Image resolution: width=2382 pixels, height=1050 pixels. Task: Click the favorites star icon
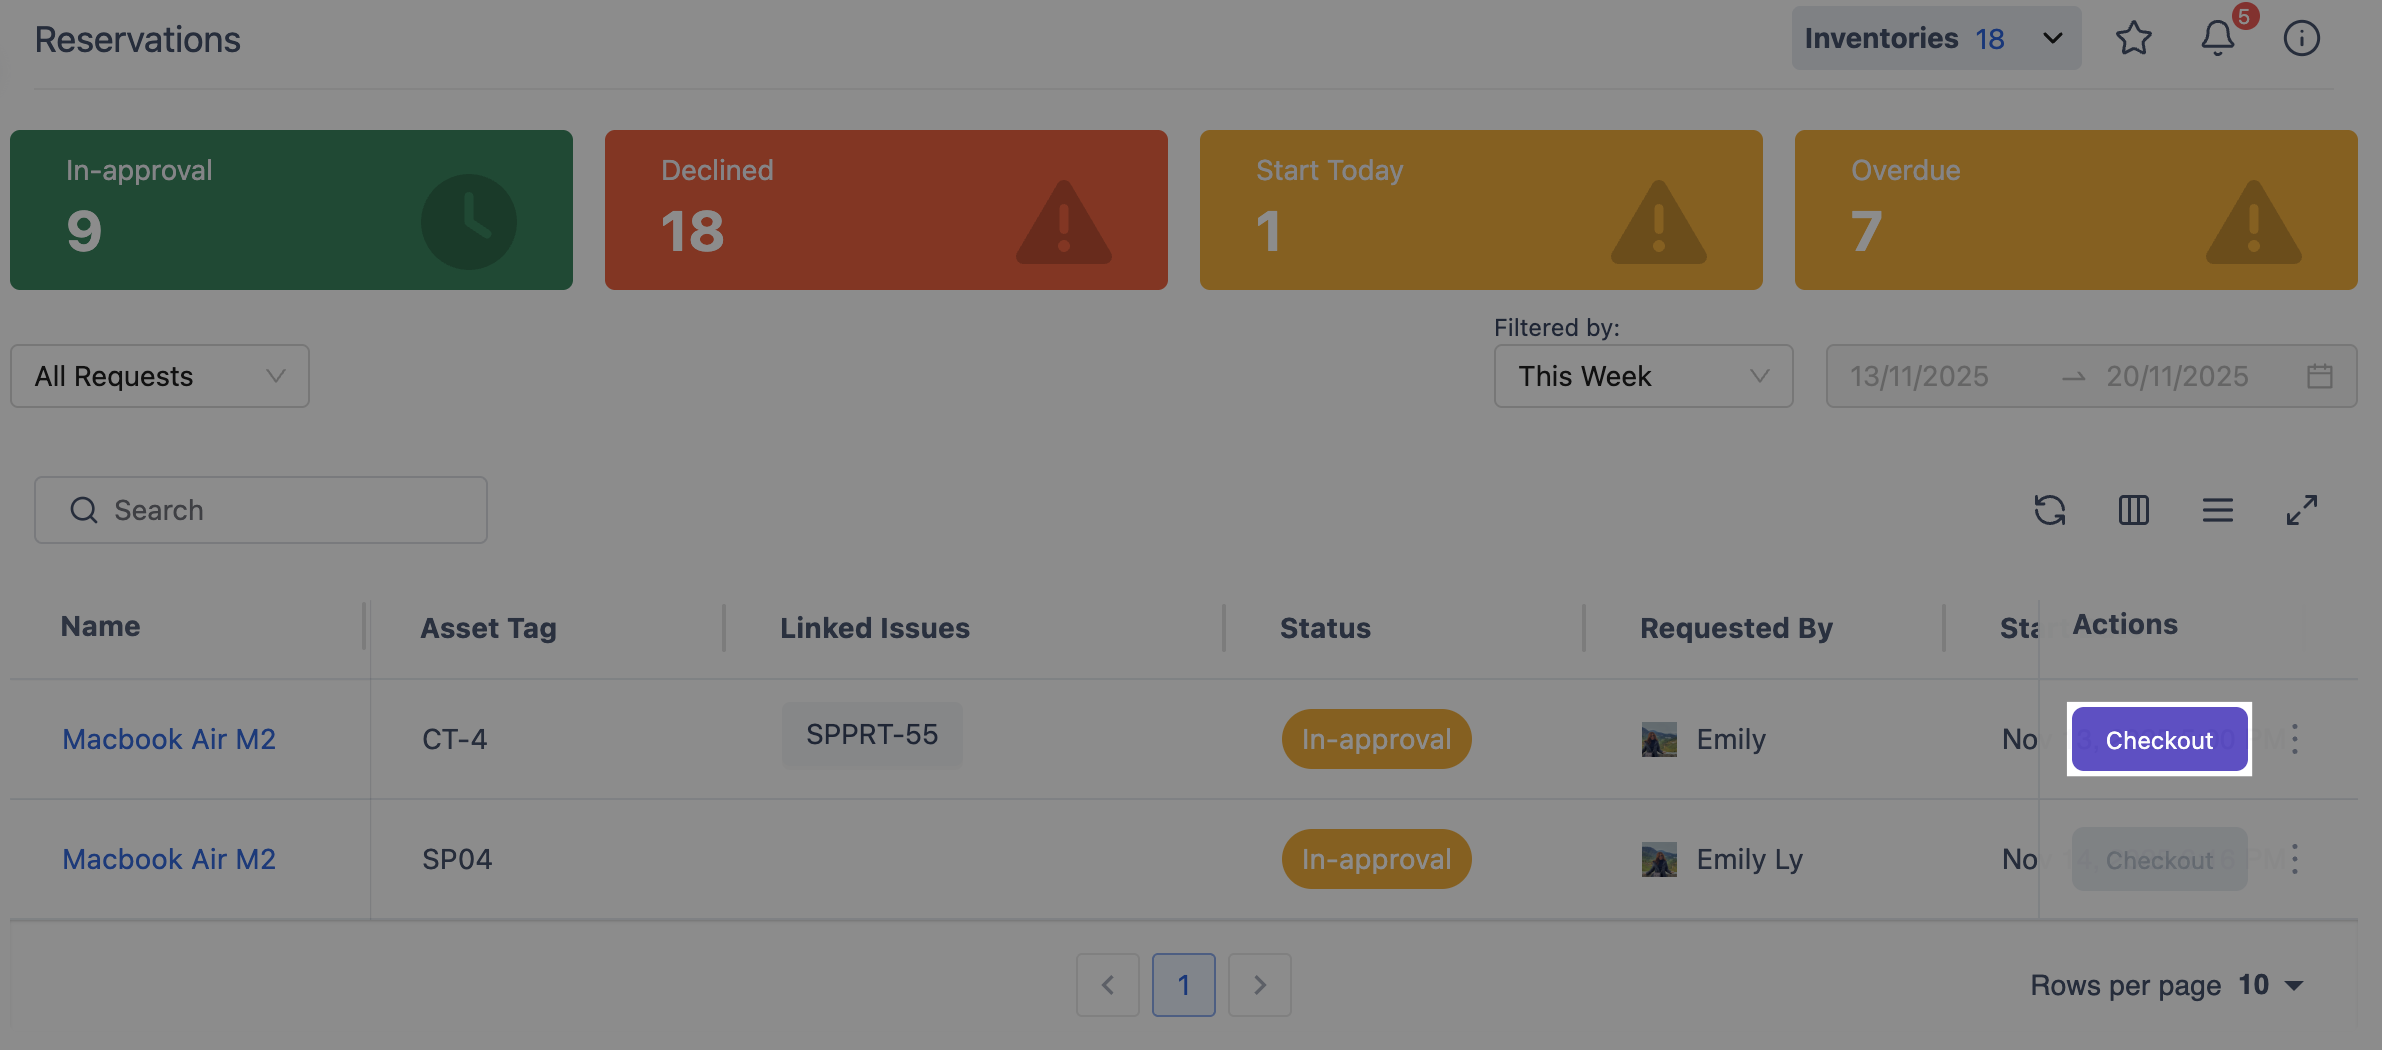pyautogui.click(x=2133, y=39)
